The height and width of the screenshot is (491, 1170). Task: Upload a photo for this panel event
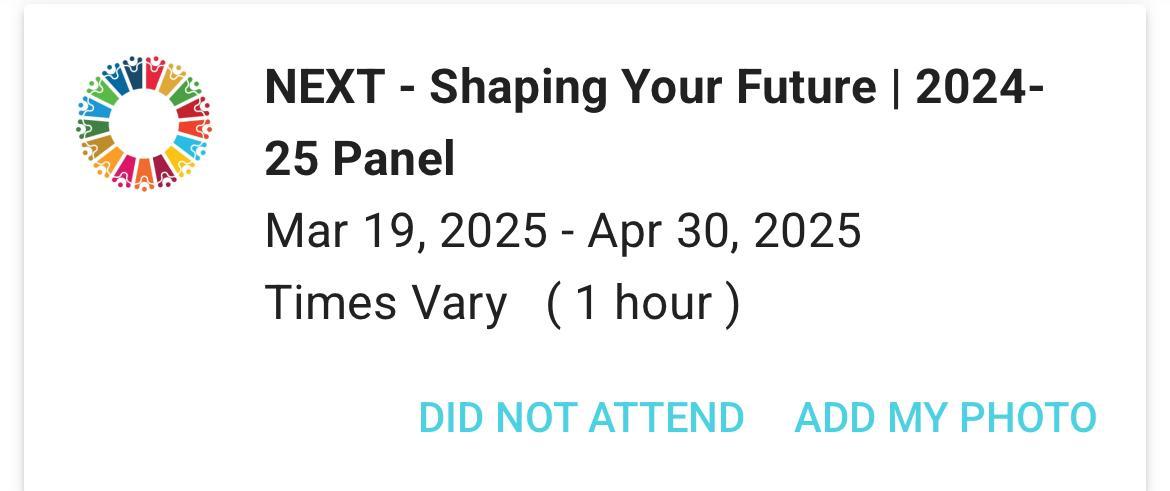[945, 417]
